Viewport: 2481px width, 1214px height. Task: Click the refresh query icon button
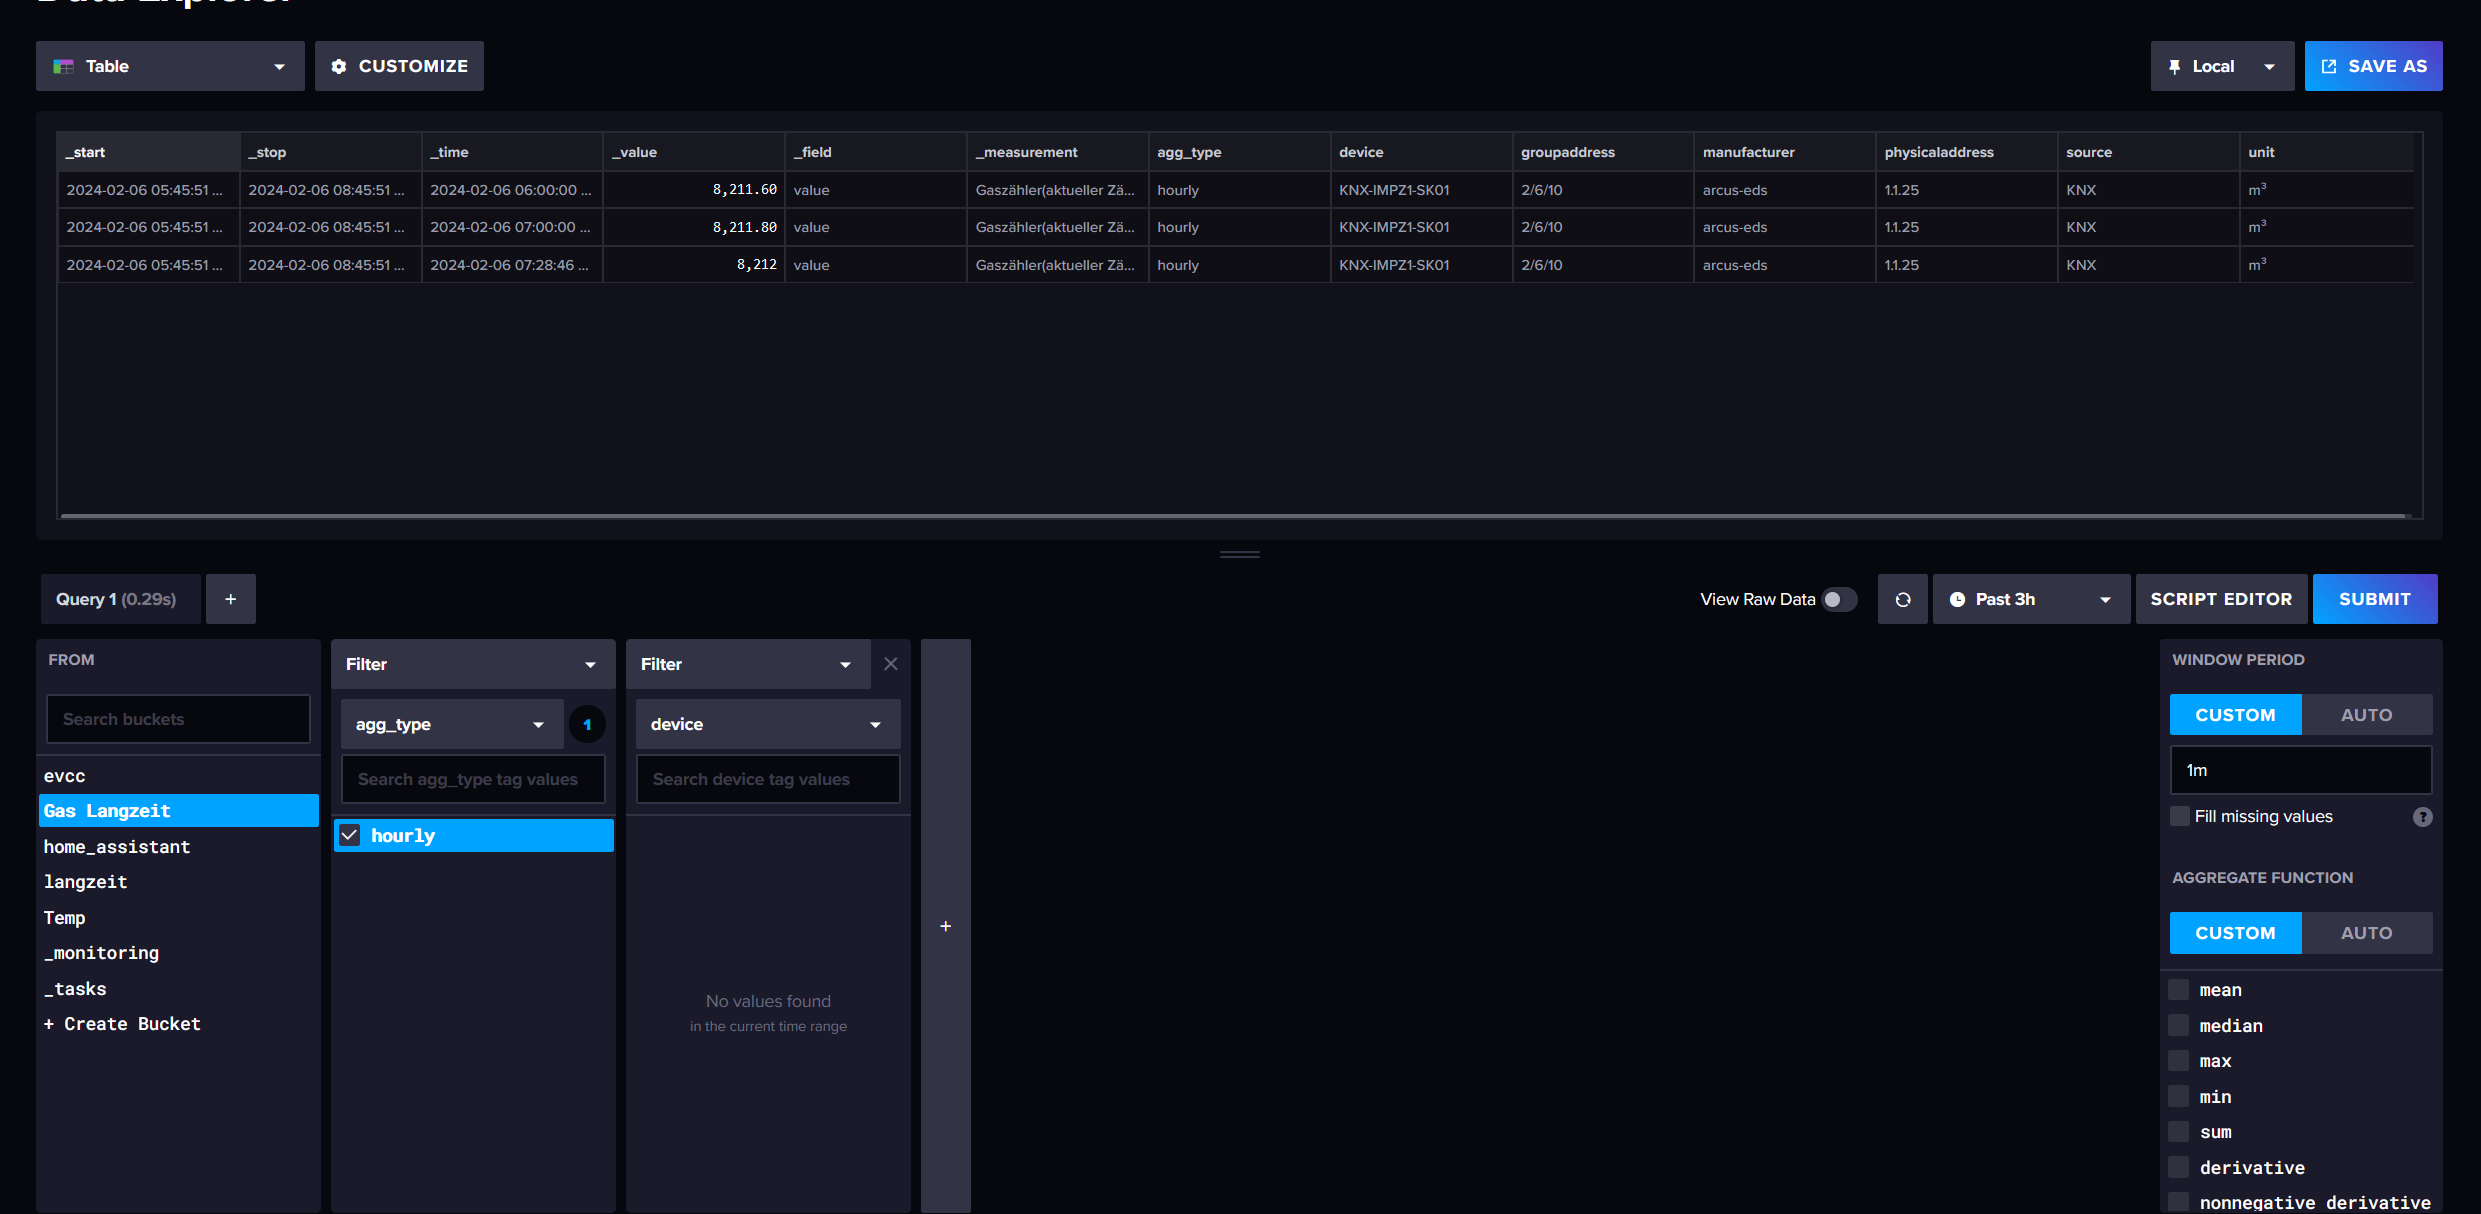click(x=1902, y=599)
